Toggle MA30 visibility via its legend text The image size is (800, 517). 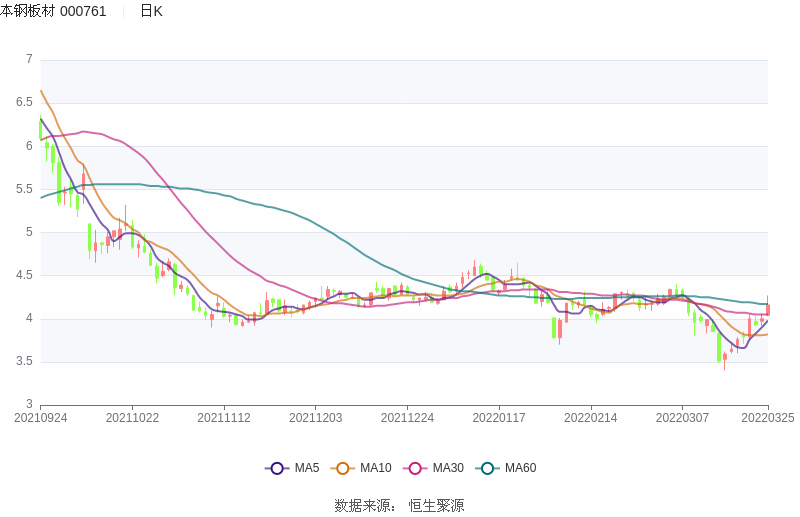tap(448, 468)
